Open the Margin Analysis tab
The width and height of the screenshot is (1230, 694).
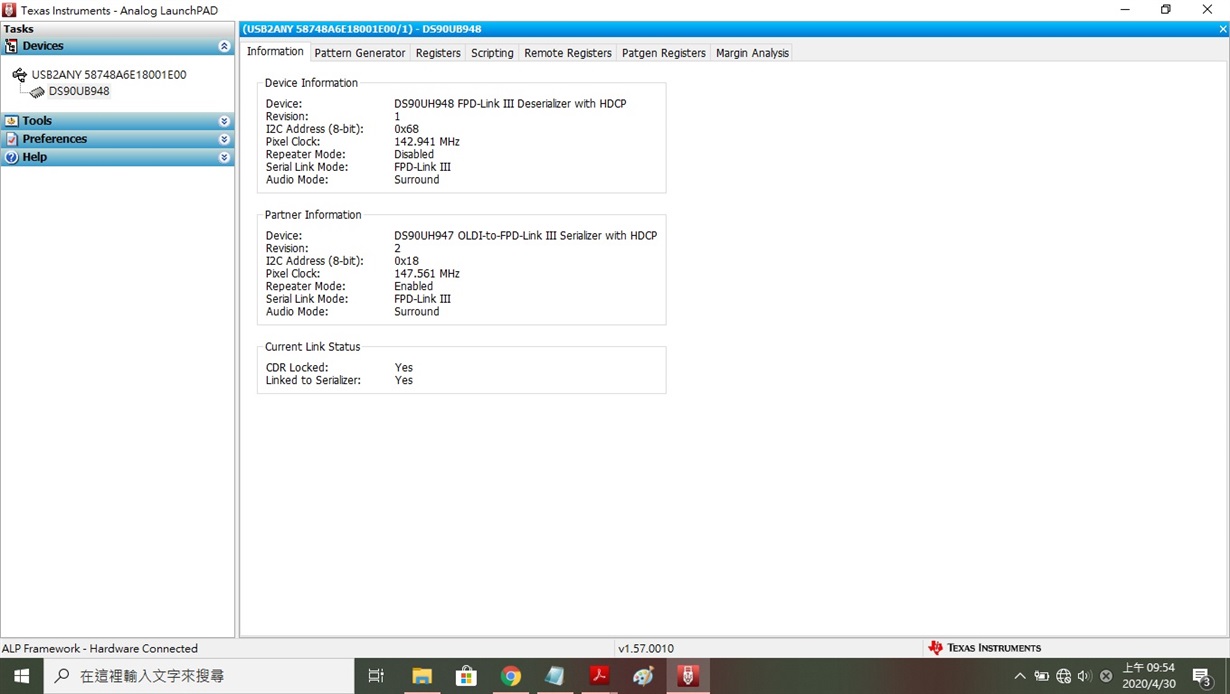point(752,53)
